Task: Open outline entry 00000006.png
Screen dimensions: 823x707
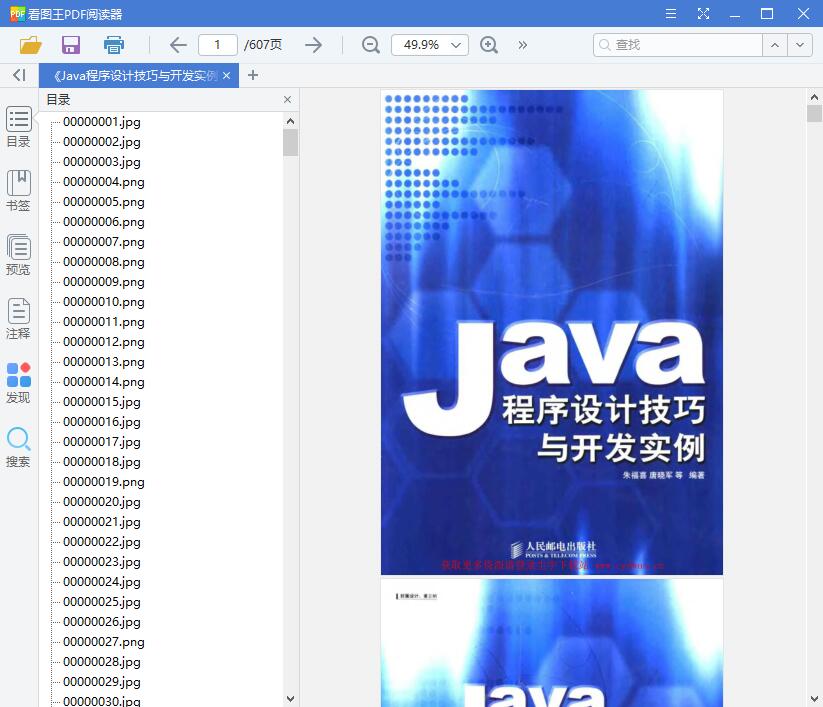Action: point(104,221)
